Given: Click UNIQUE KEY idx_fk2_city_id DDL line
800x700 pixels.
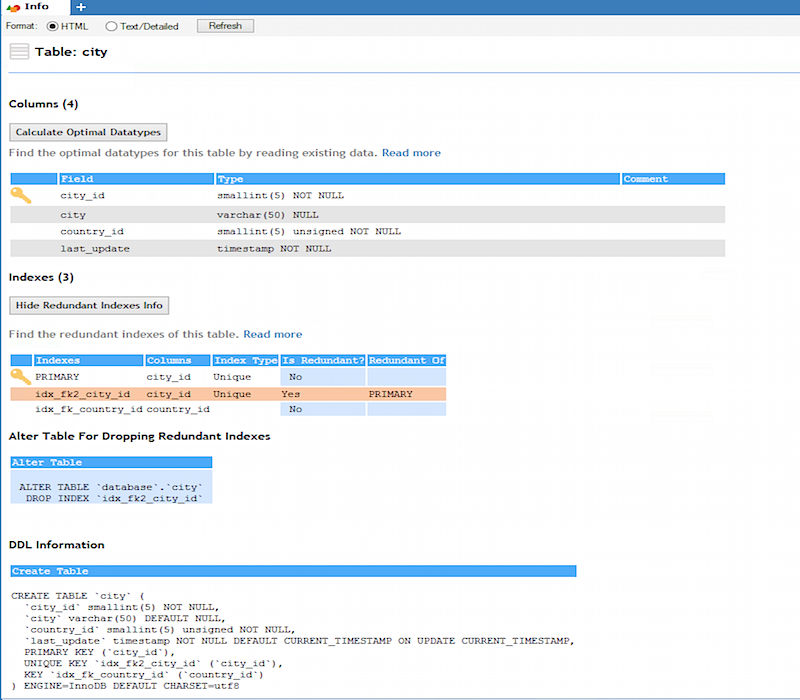Looking at the screenshot, I should 153,663.
